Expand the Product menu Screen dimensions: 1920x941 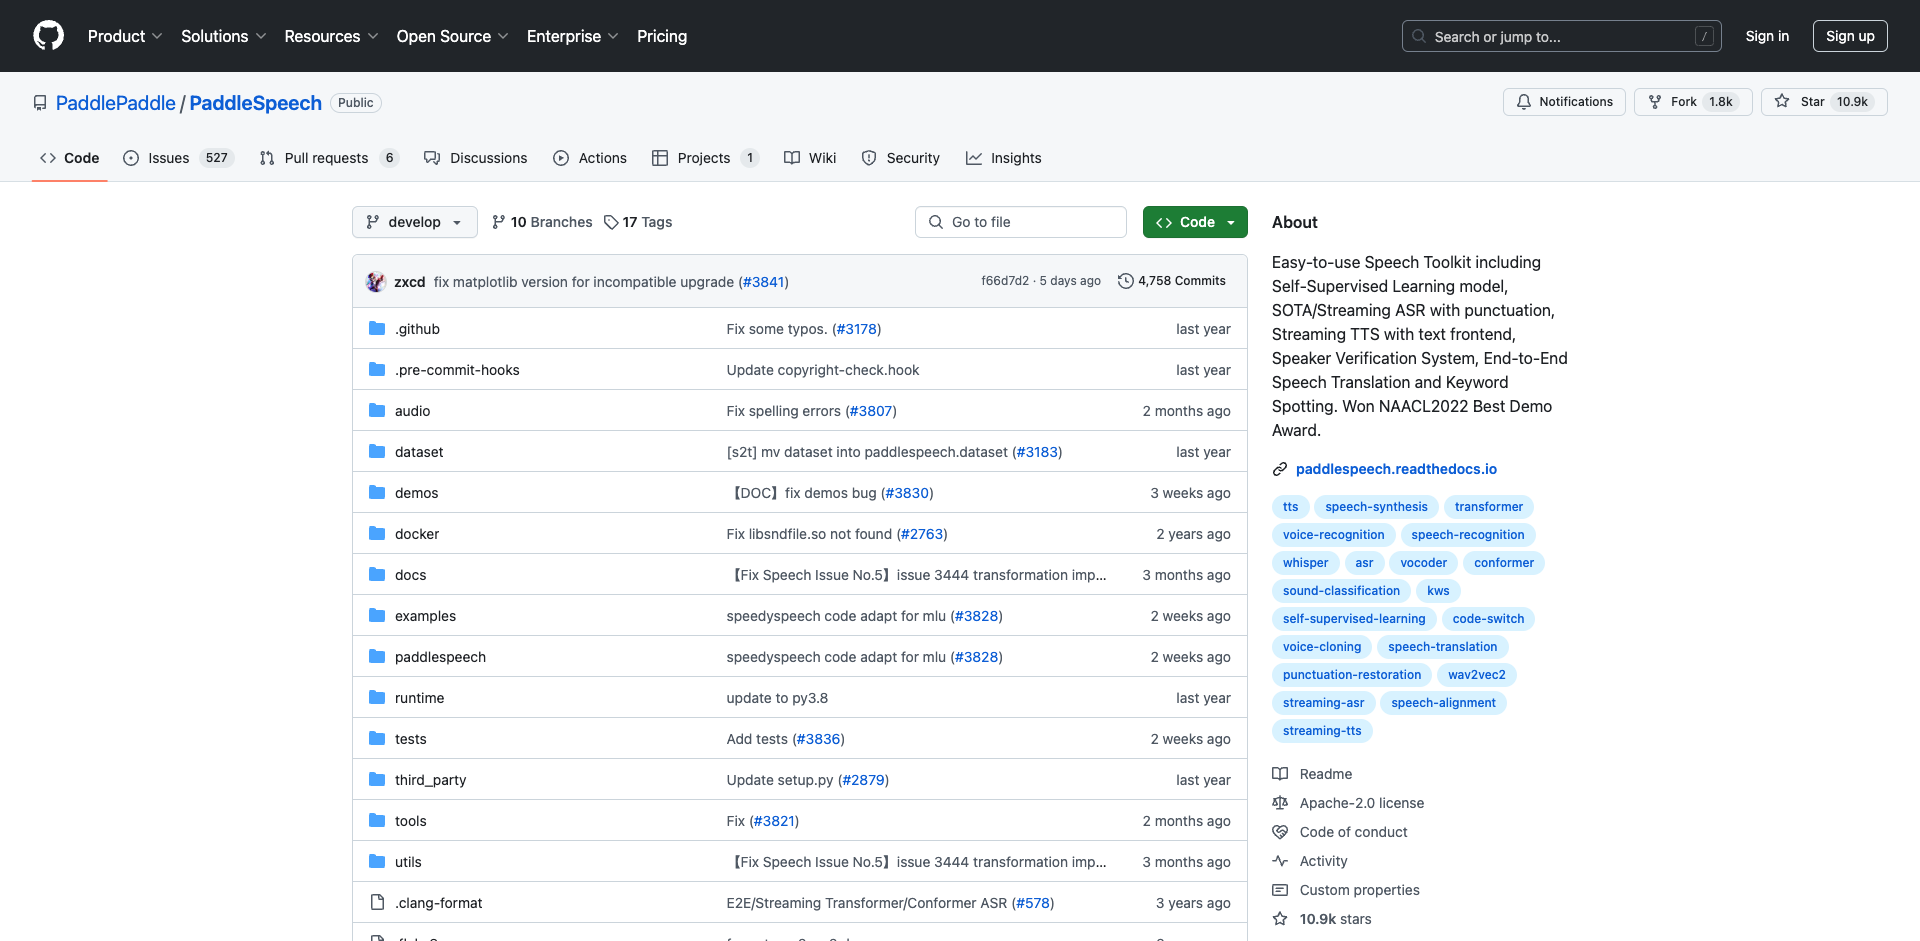point(125,36)
